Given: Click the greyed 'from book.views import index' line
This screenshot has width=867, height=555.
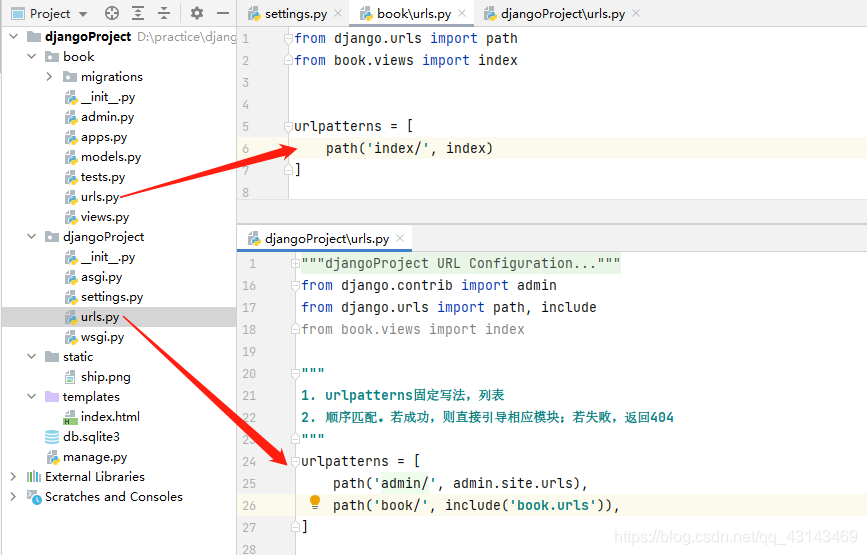Looking at the screenshot, I should [413, 329].
